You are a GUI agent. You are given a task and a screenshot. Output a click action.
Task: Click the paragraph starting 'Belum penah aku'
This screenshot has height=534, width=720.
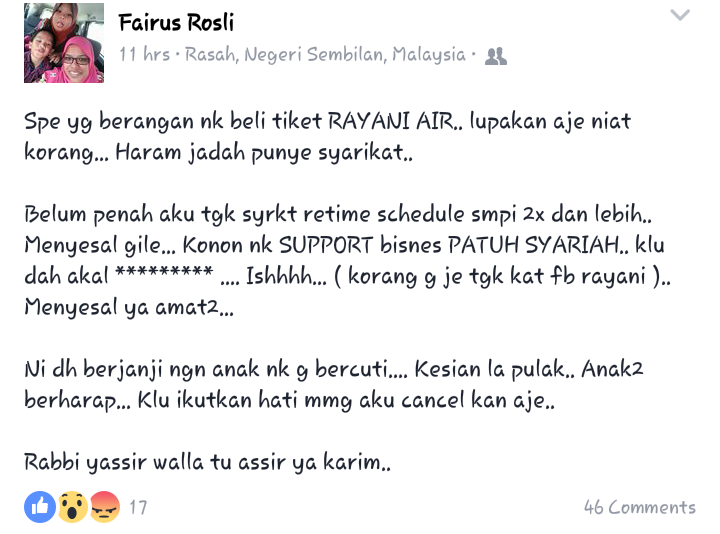pyautogui.click(x=347, y=260)
